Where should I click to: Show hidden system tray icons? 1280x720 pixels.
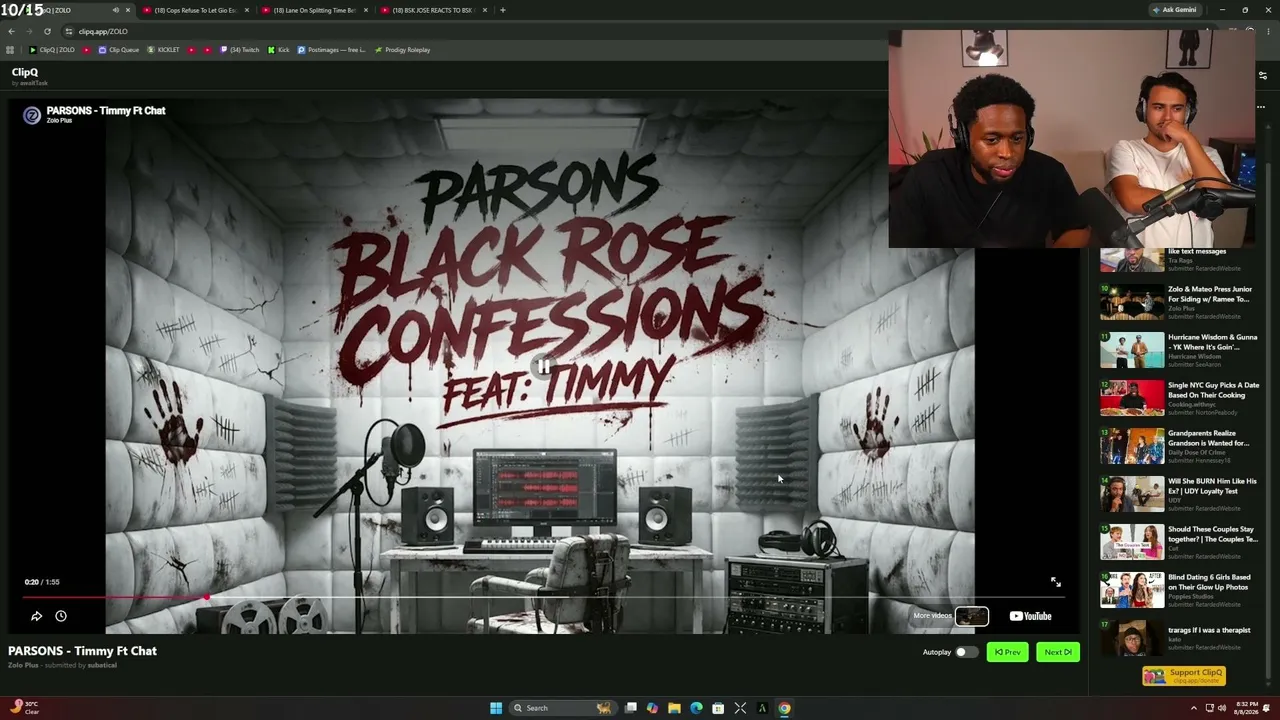1193,708
